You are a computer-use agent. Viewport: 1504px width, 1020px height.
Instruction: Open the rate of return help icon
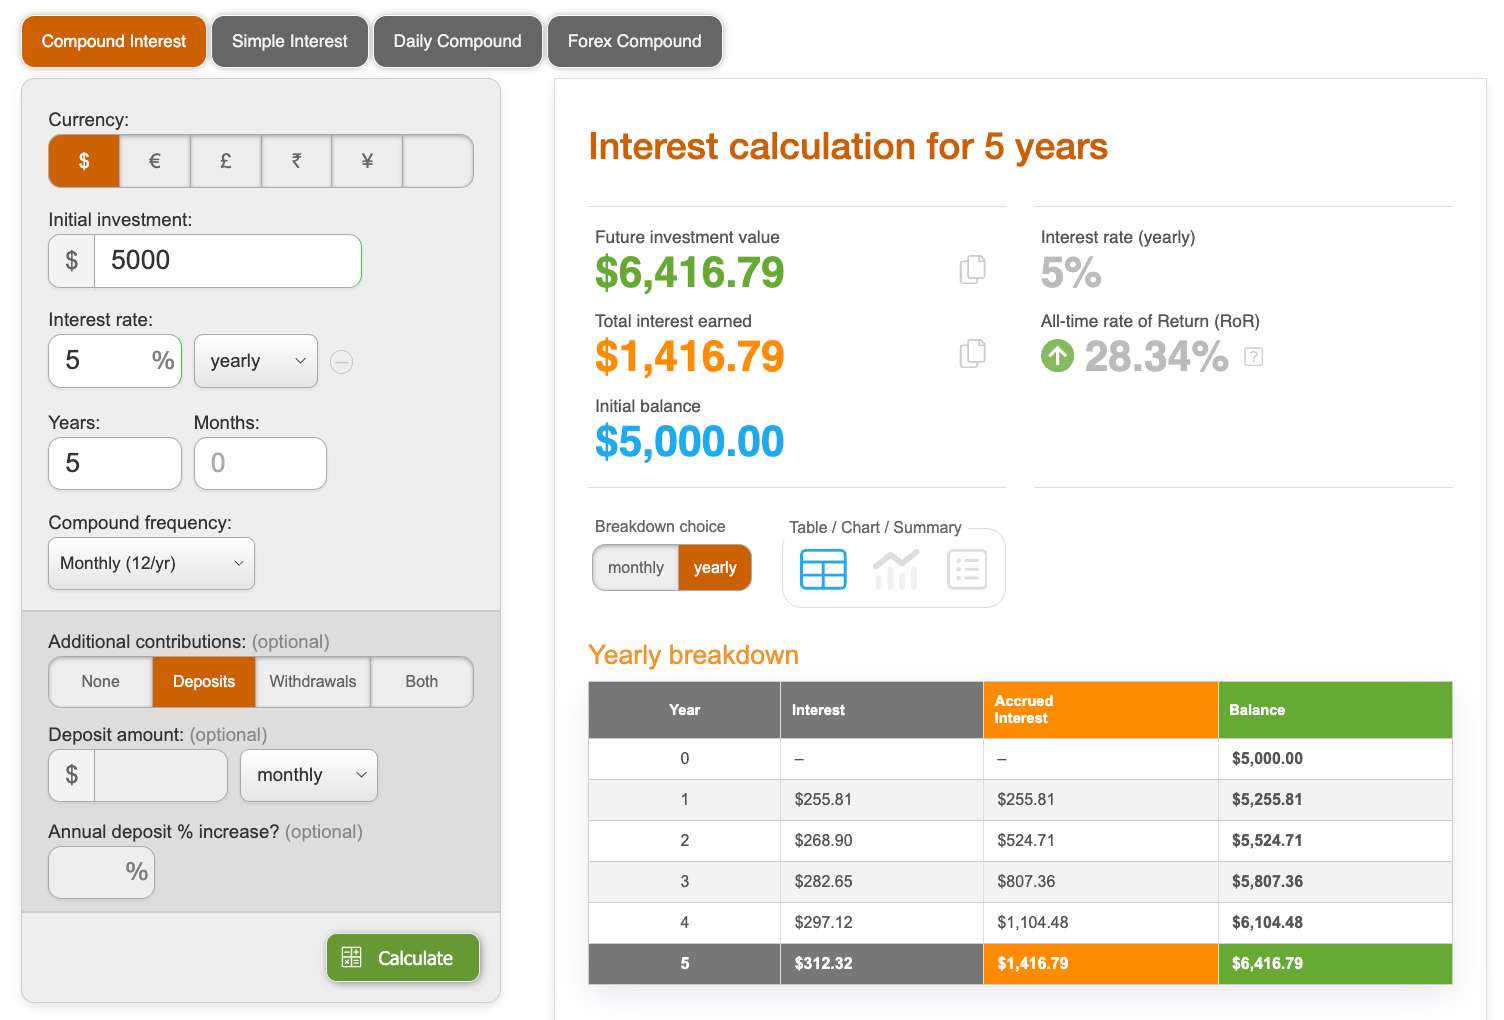coord(1253,357)
